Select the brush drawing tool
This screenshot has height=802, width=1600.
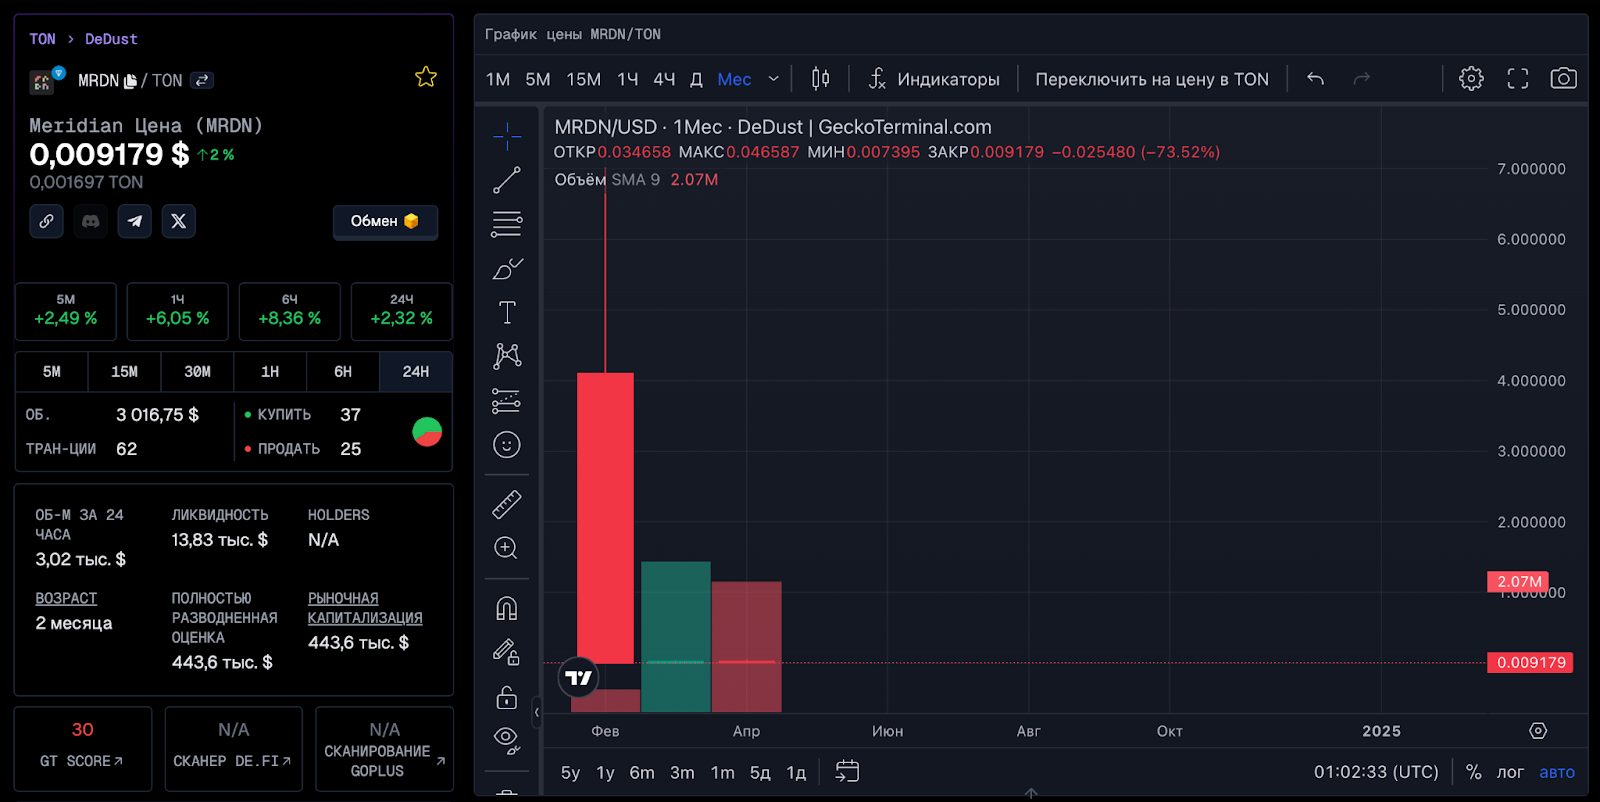click(x=507, y=268)
